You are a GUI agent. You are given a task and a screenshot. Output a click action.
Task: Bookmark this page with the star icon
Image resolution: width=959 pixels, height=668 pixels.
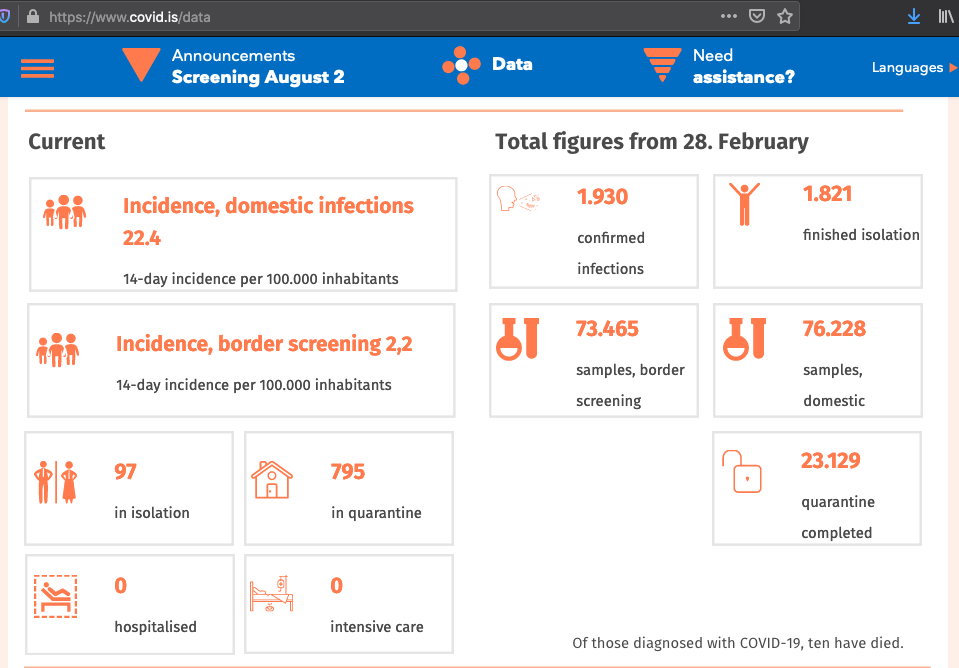pos(785,16)
